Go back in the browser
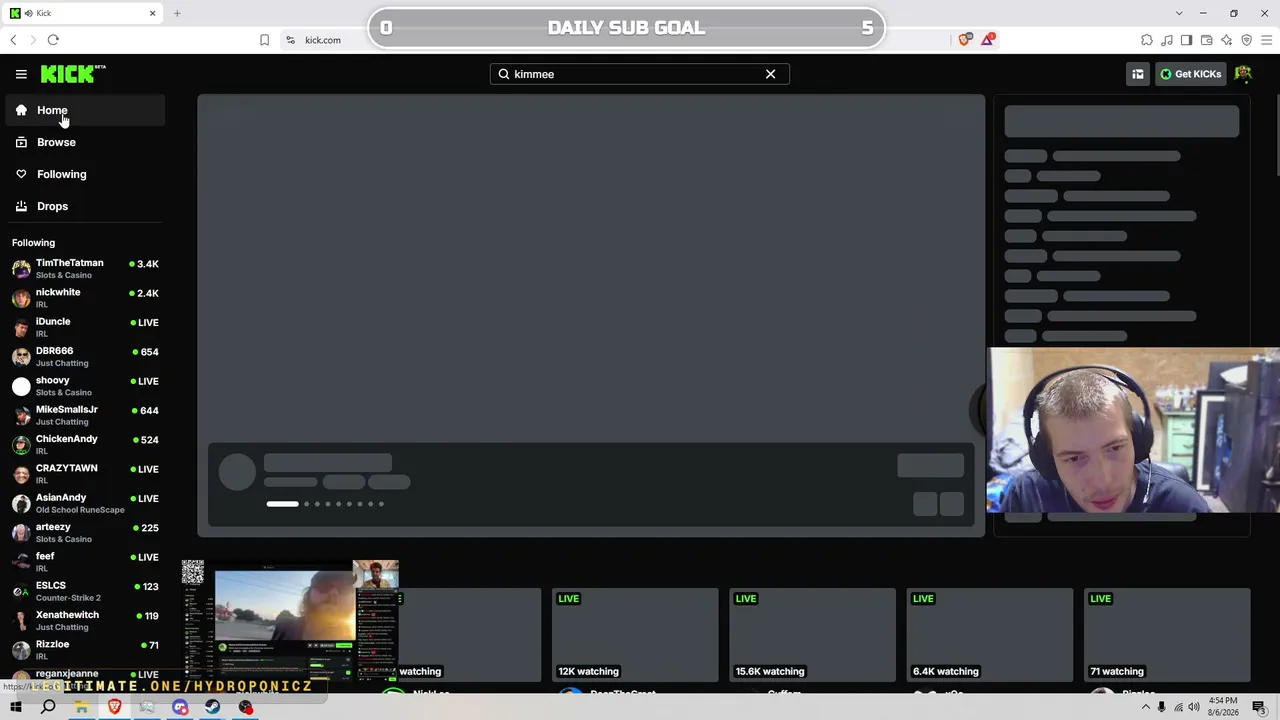This screenshot has height=720, width=1280. pos(13,40)
